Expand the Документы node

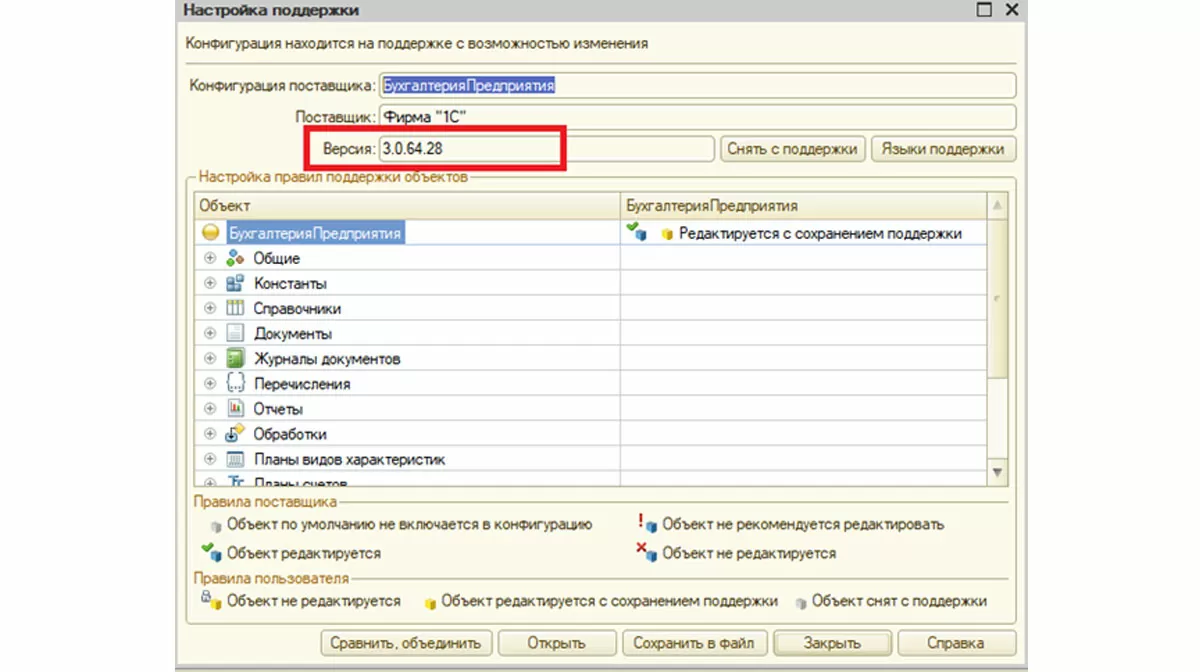(x=210, y=333)
